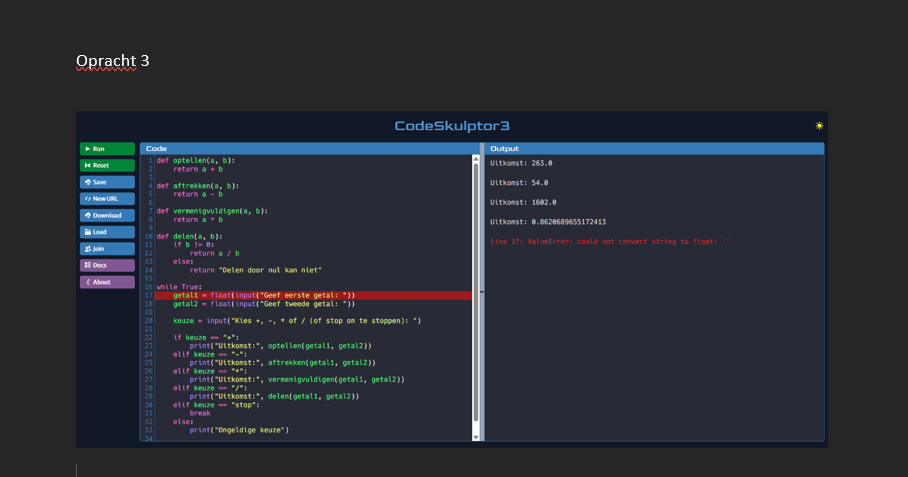This screenshot has height=477, width=908.
Task: Save the code with the Save button
Action: tap(107, 182)
